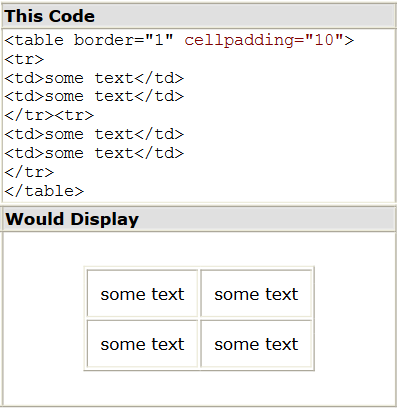
Task: Select the top-left "some text" table cell
Action: (142, 293)
